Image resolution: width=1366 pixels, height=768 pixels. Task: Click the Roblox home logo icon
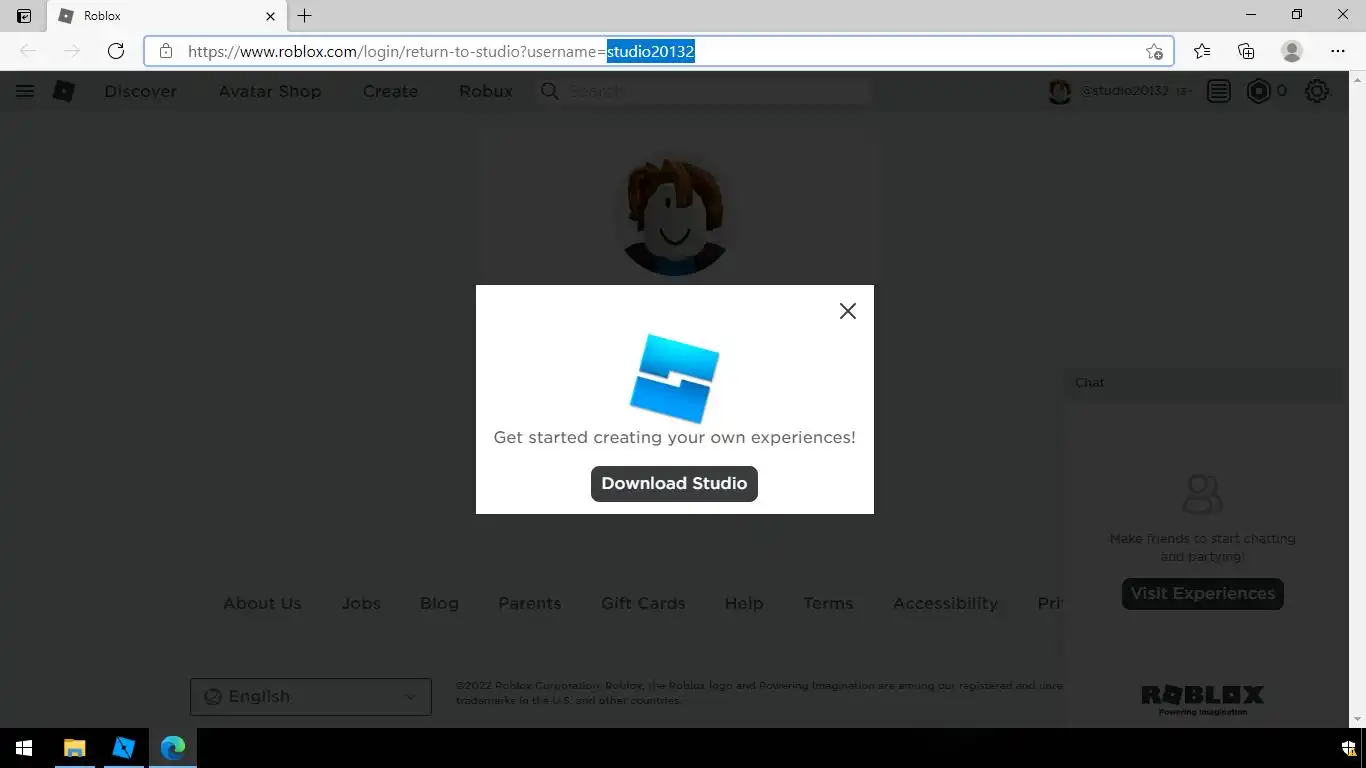64,91
